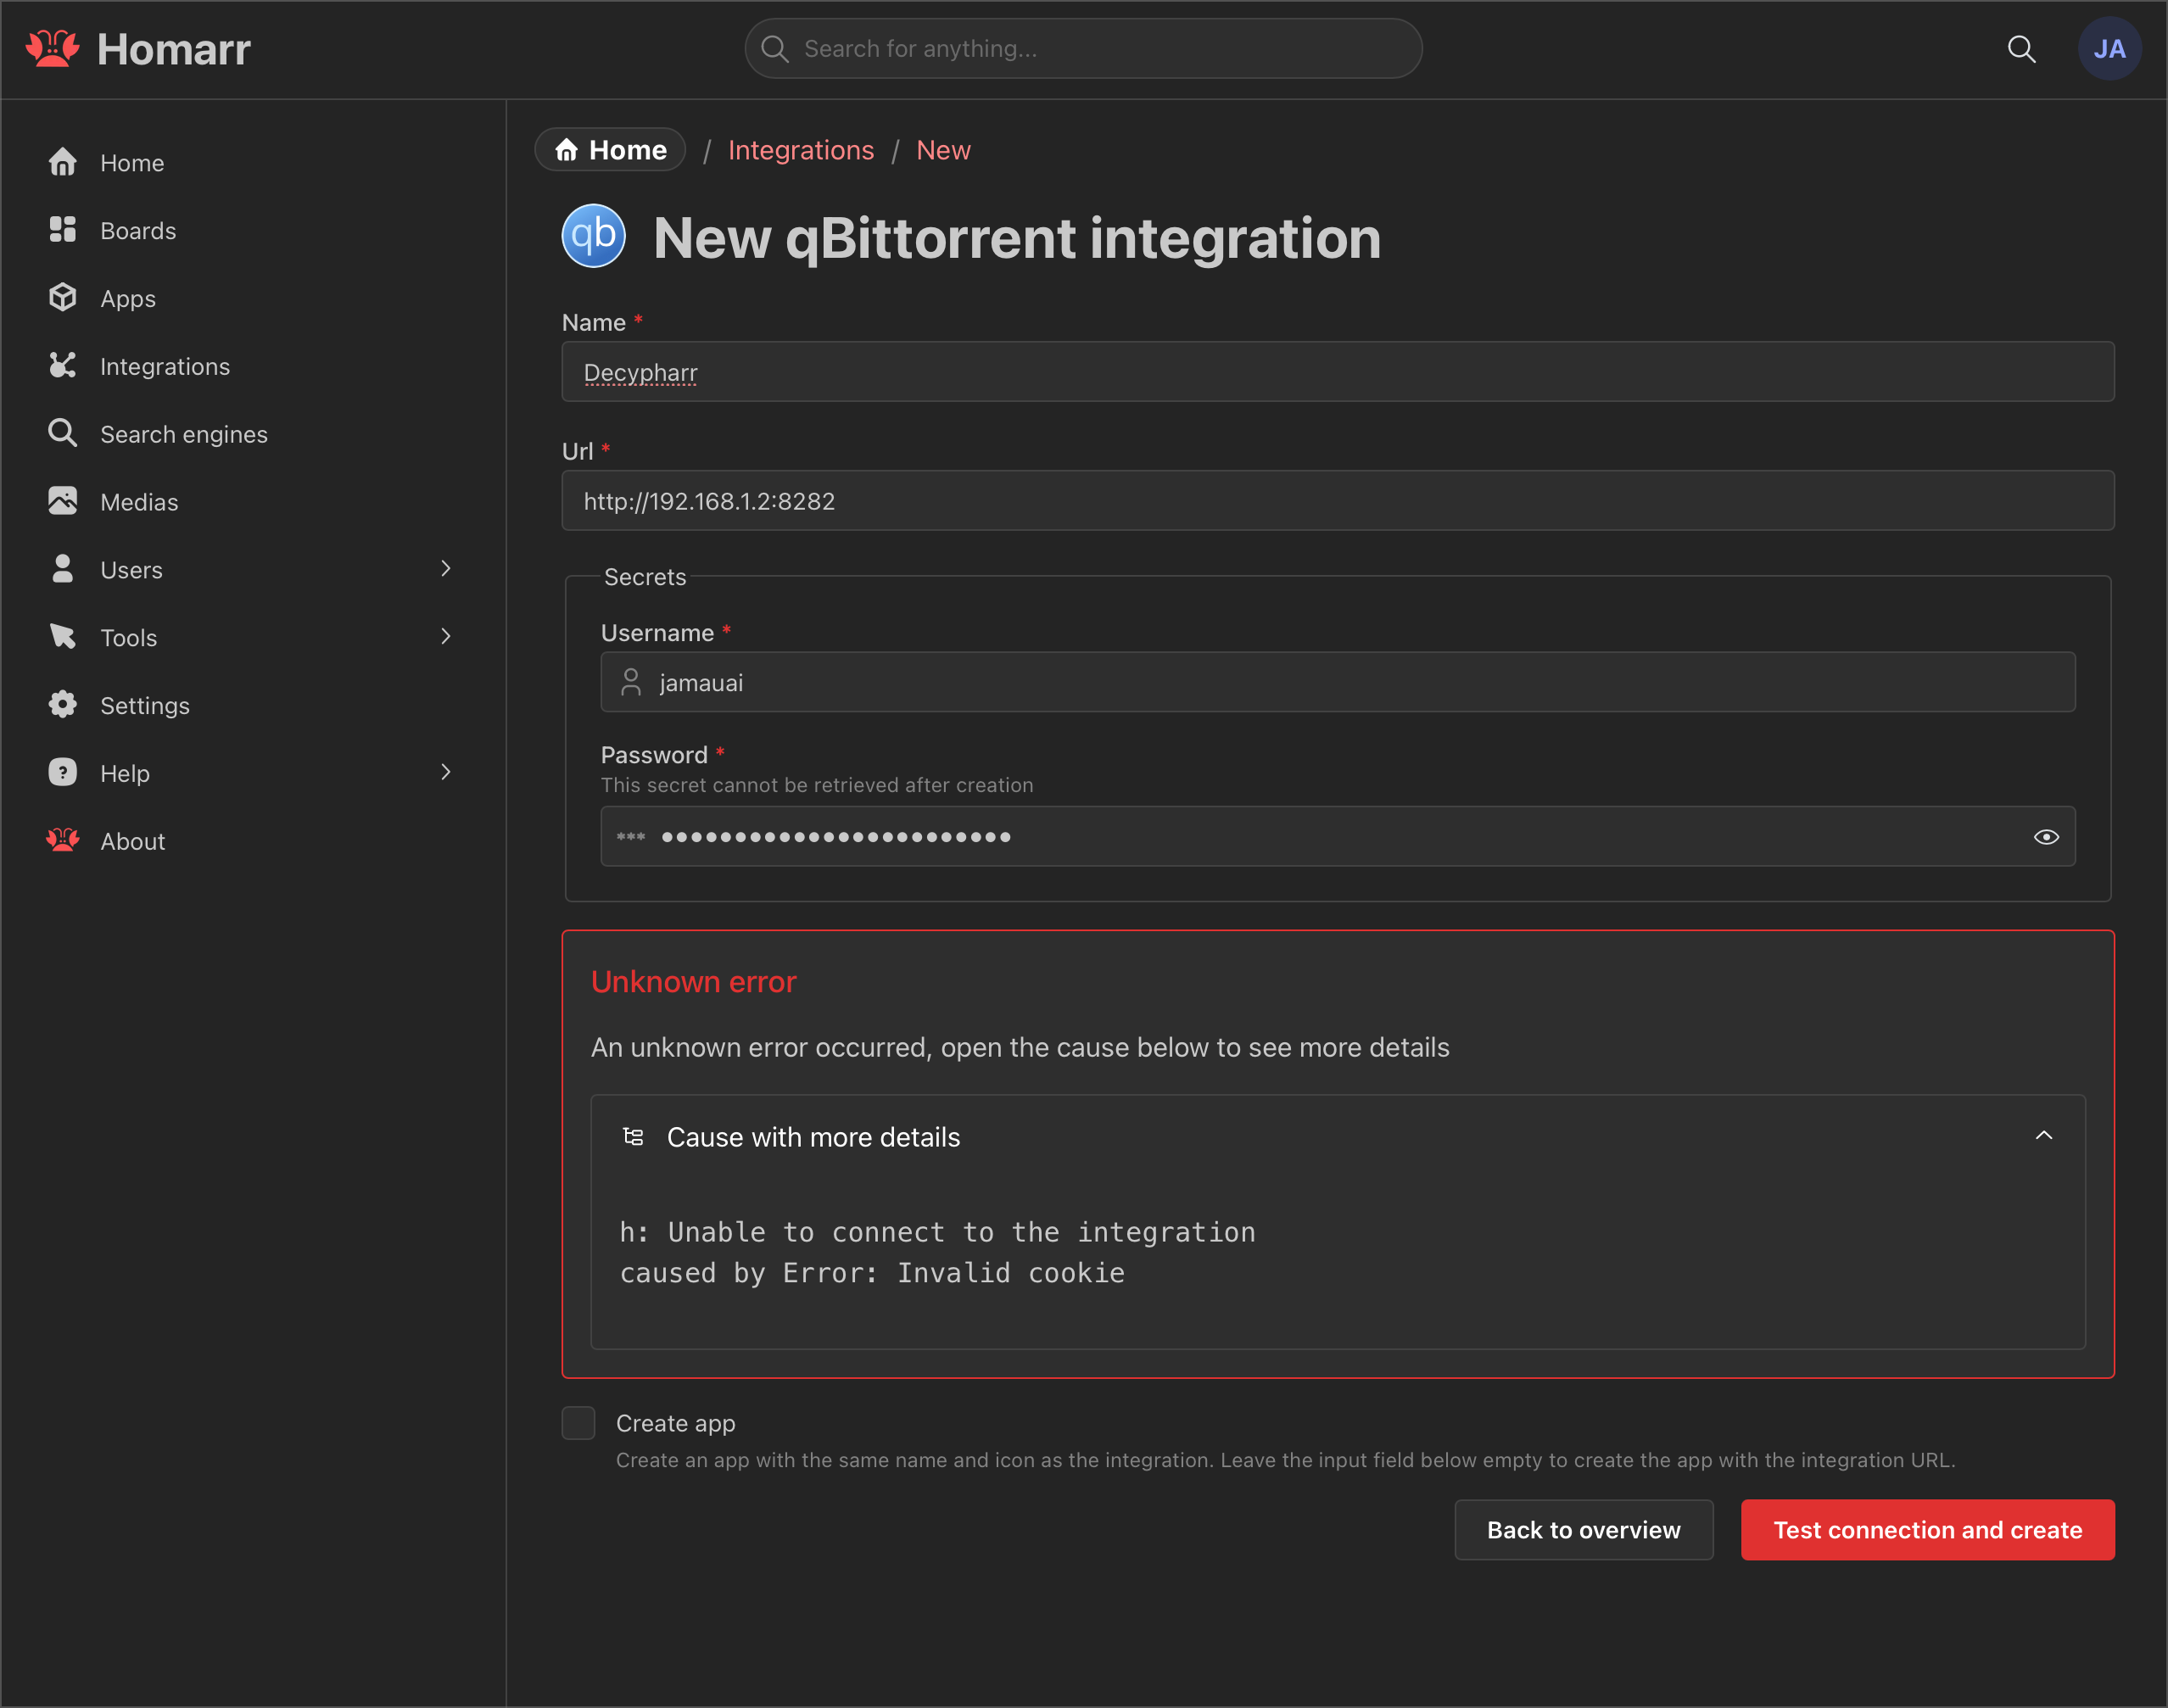Click the magnifier icon in top right

pyautogui.click(x=2021, y=49)
